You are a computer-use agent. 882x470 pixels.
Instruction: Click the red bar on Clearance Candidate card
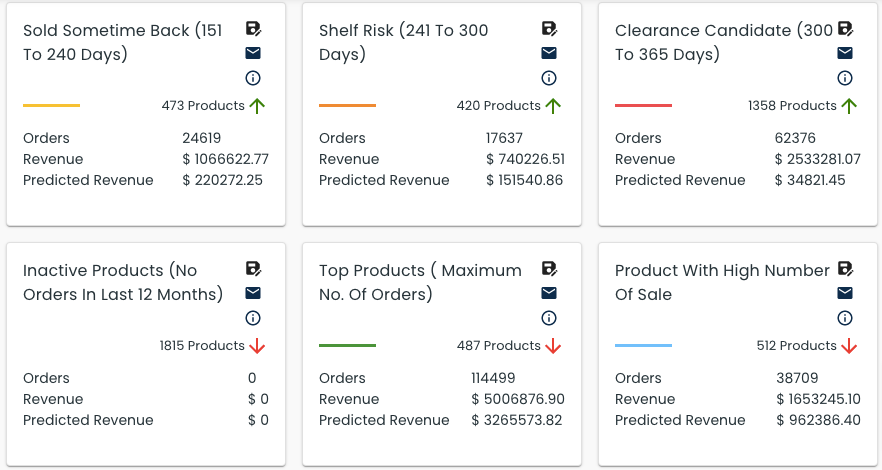tap(643, 105)
